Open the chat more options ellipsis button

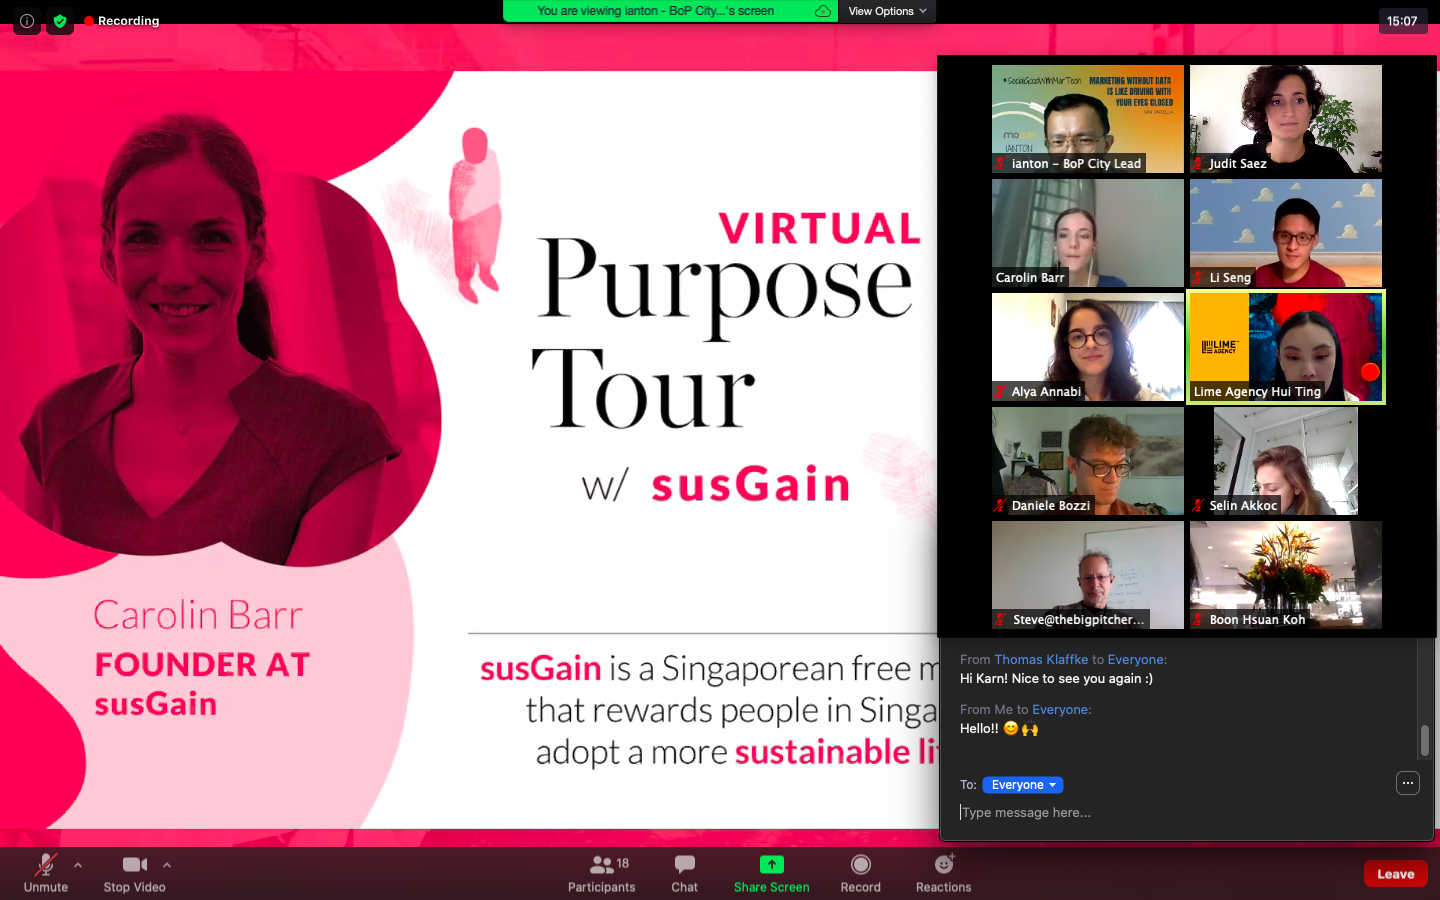click(x=1408, y=783)
